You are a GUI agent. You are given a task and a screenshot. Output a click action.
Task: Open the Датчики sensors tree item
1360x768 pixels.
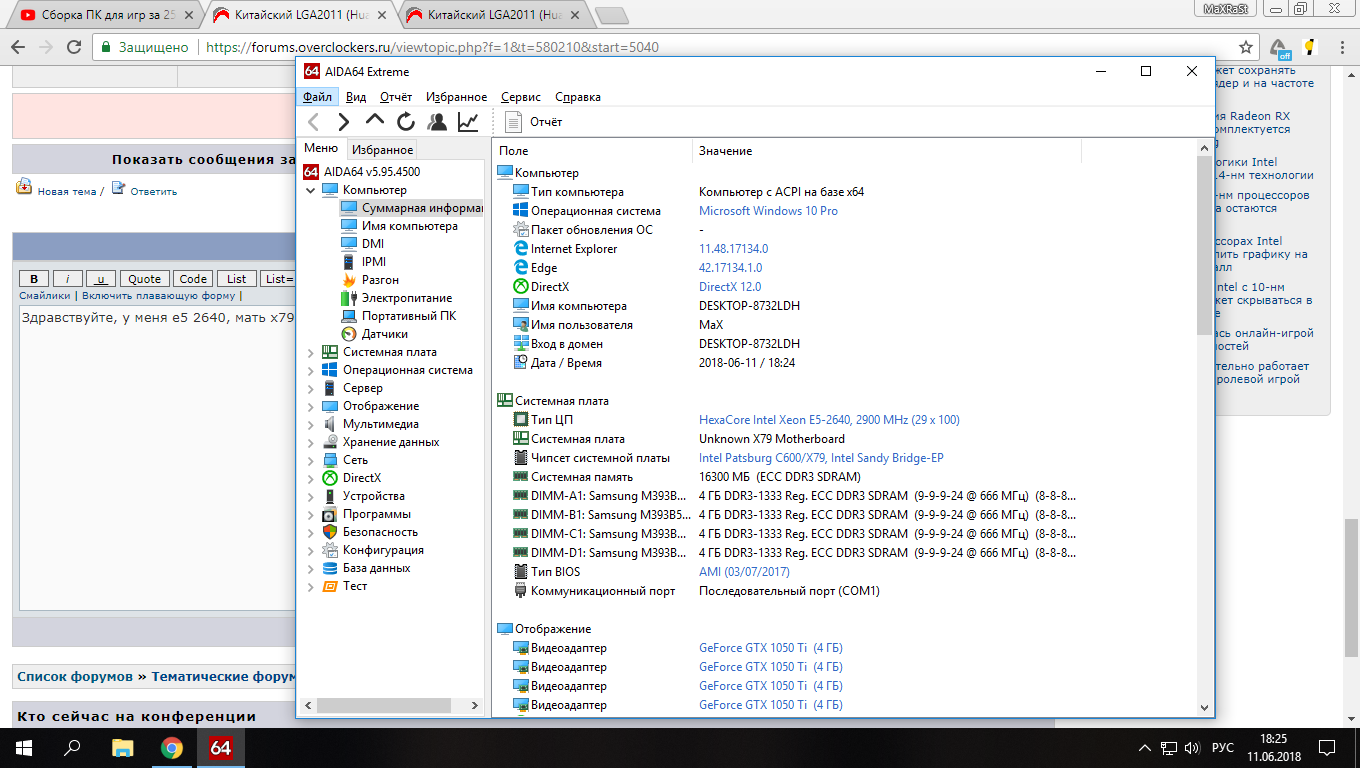point(374,334)
